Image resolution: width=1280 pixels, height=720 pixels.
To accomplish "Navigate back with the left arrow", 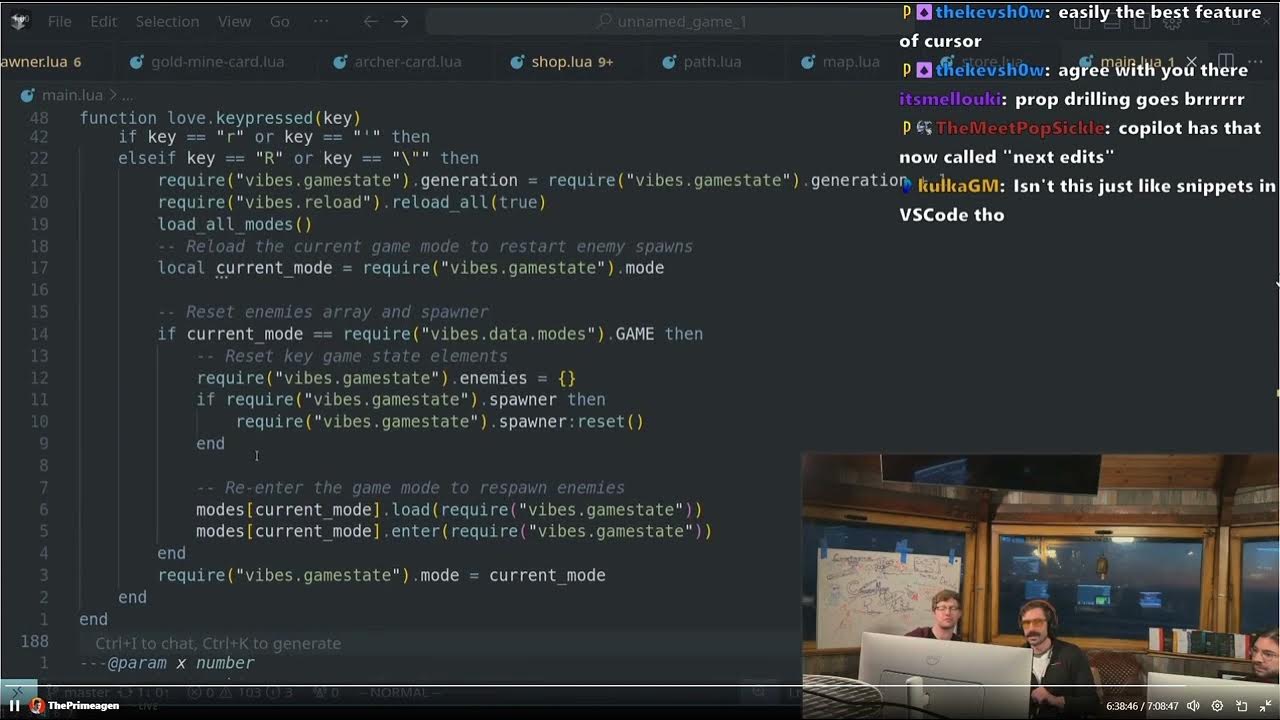I will tap(371, 21).
